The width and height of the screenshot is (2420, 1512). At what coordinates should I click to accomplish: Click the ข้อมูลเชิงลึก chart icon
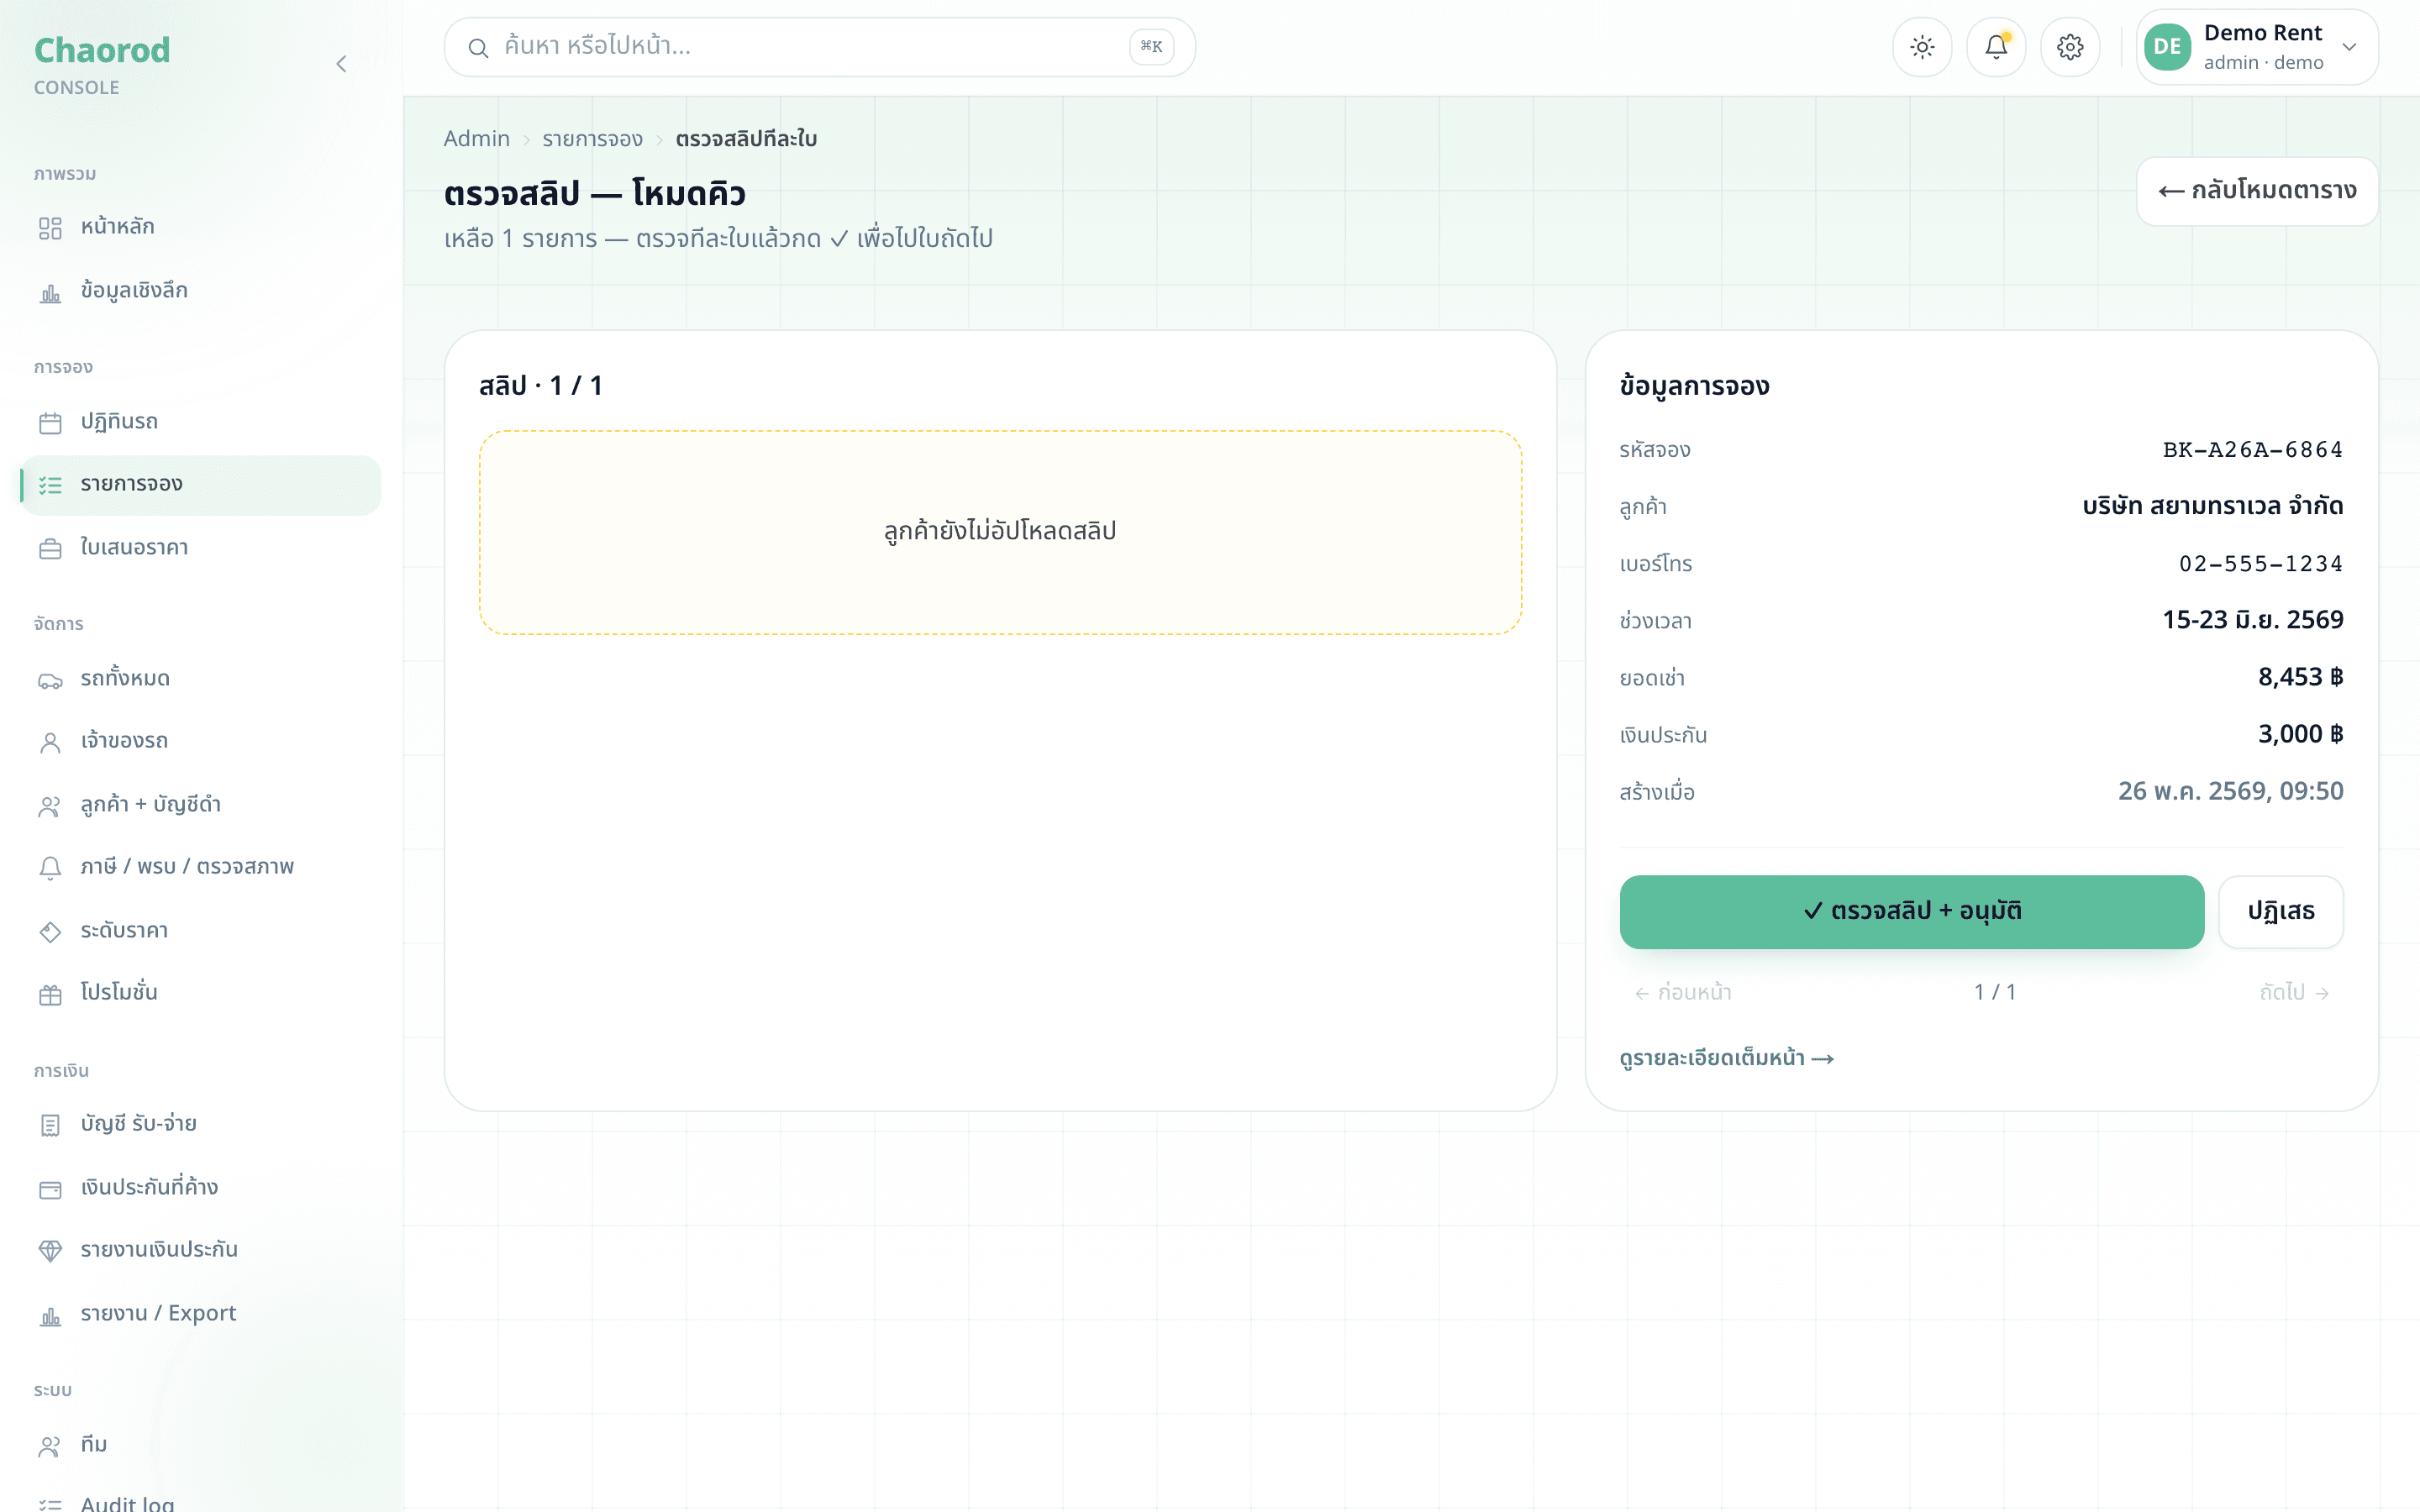[x=50, y=292]
